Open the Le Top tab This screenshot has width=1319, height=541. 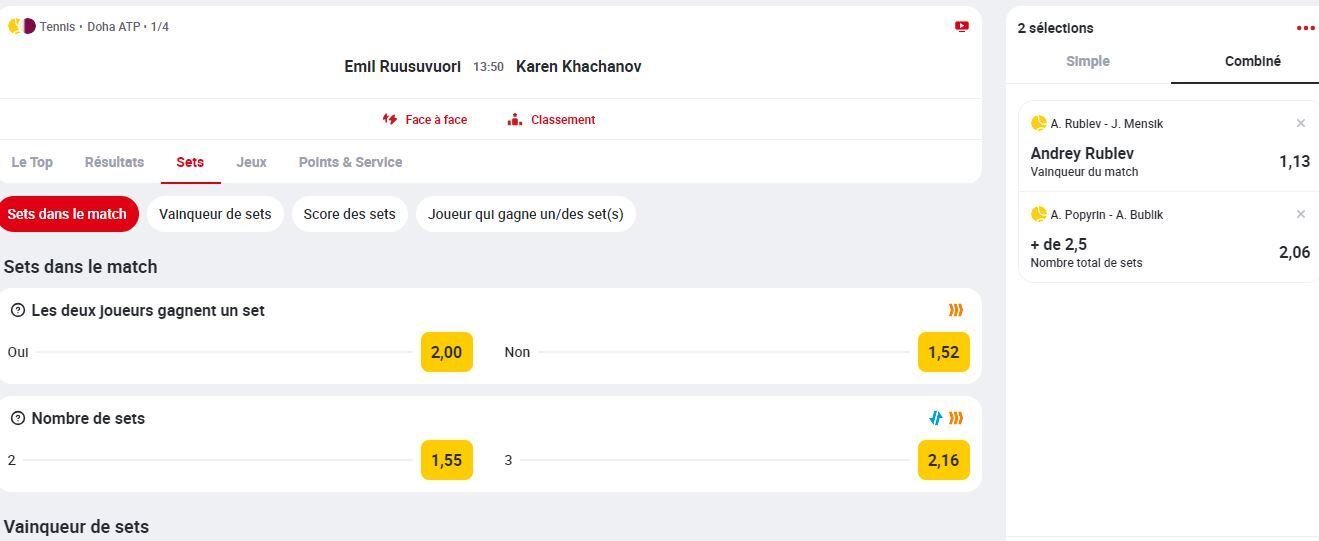click(32, 162)
